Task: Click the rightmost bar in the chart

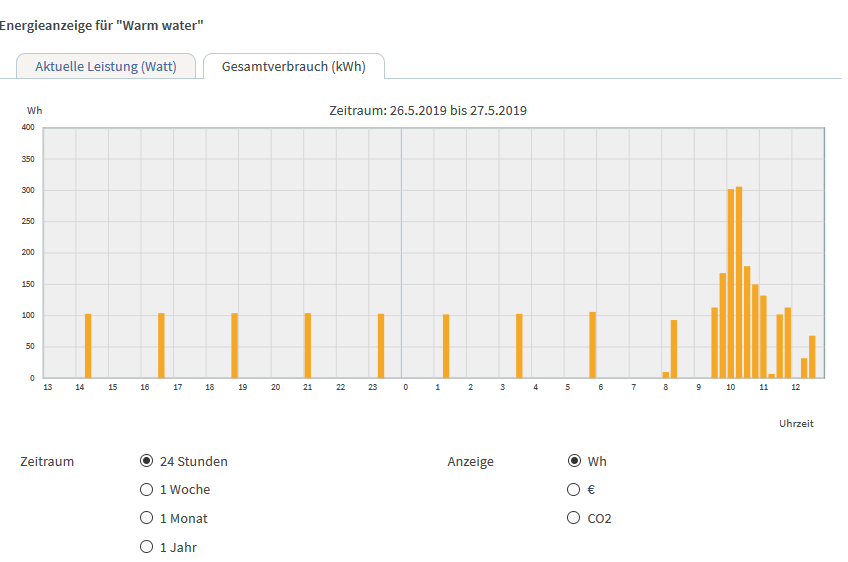Action: tap(812, 357)
